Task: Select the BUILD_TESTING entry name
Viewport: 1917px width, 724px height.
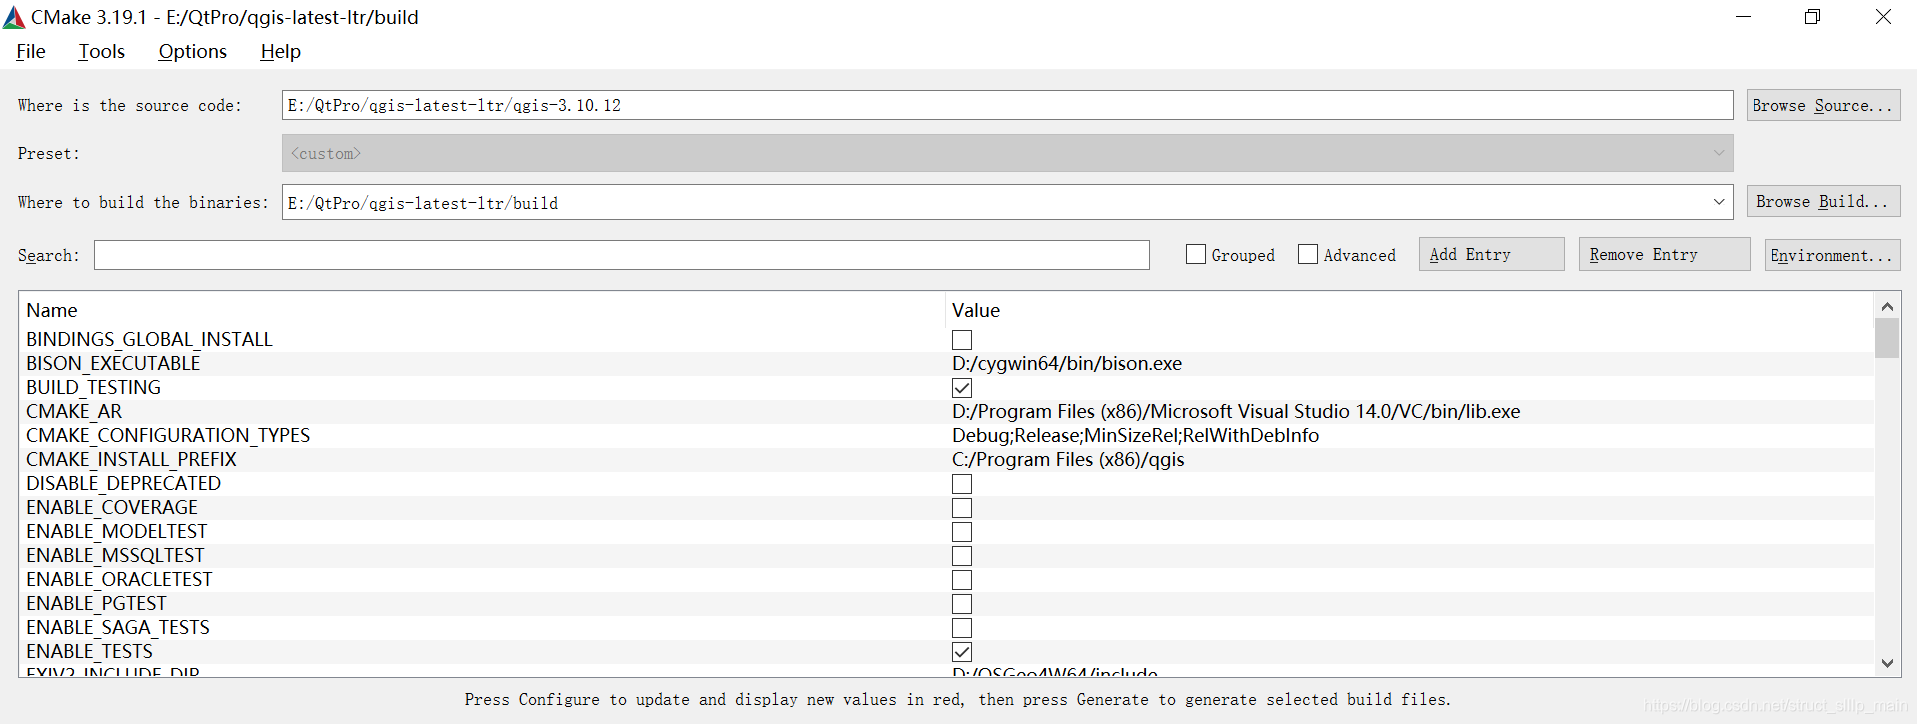Action: [x=93, y=387]
